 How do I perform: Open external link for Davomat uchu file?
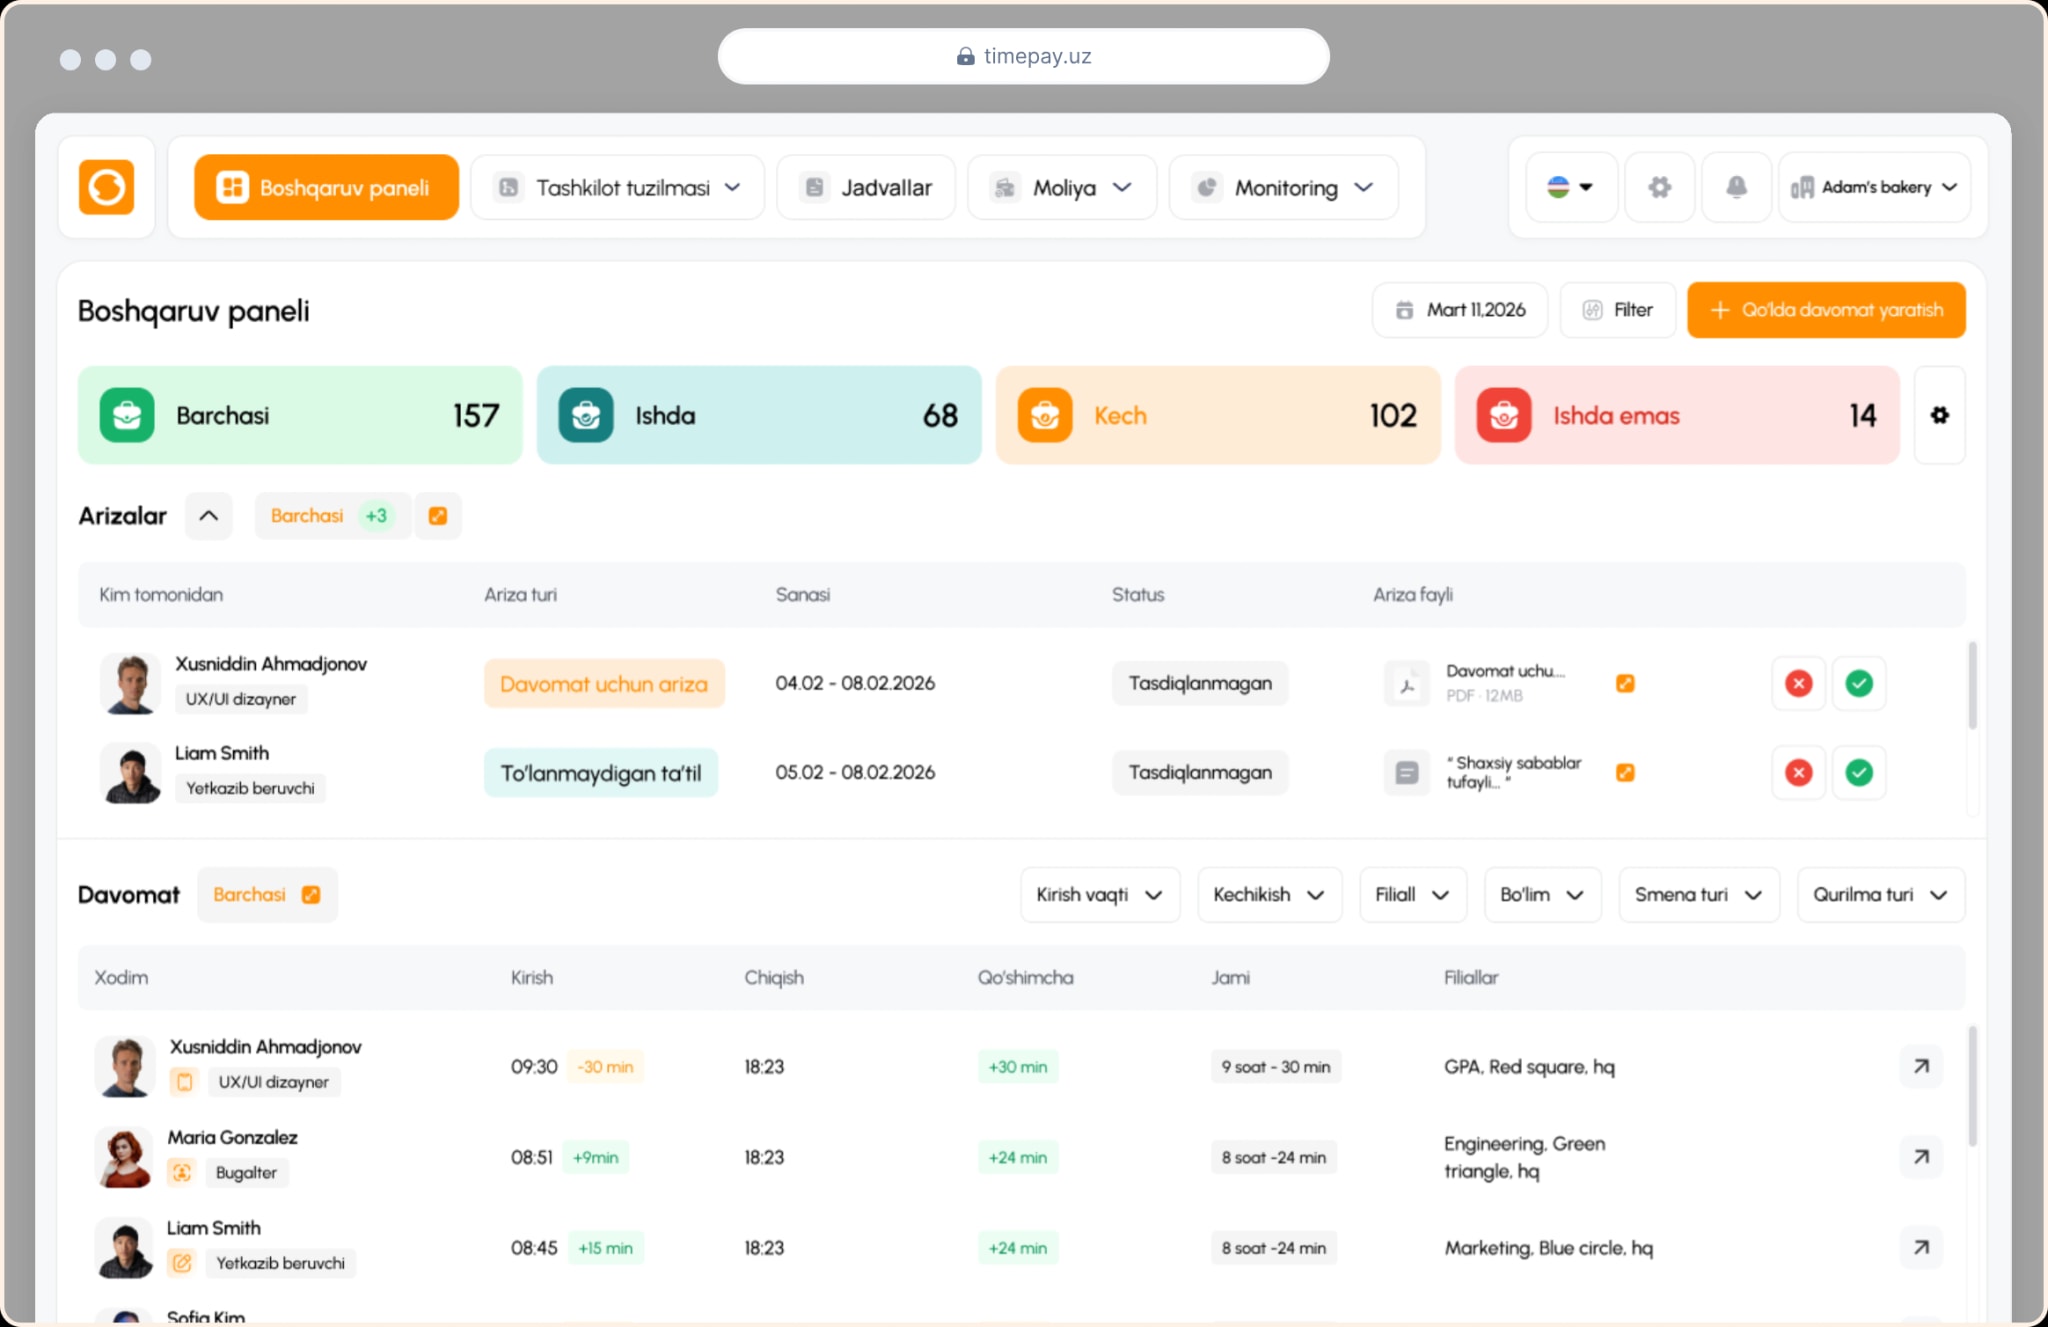click(x=1625, y=683)
